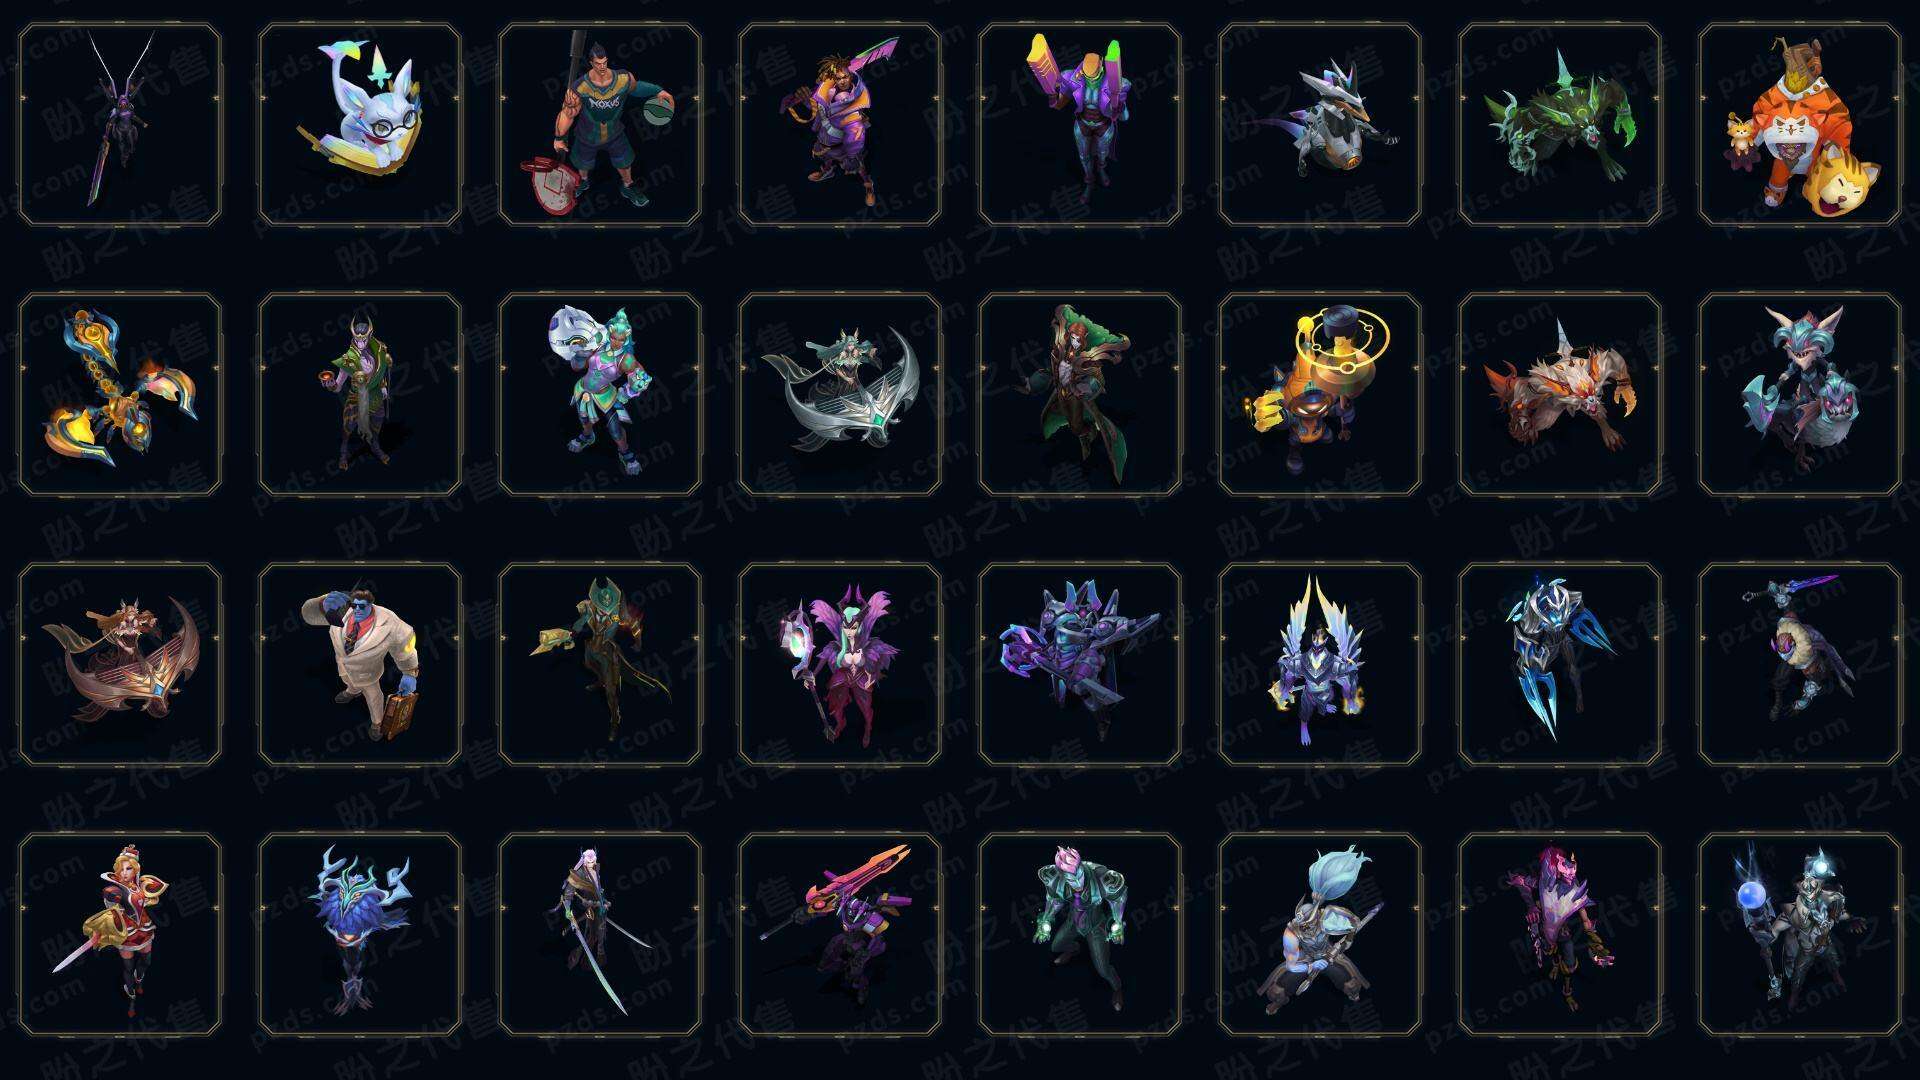Click the green spiky wolf creature
This screenshot has height=1080, width=1920.
(1560, 124)
